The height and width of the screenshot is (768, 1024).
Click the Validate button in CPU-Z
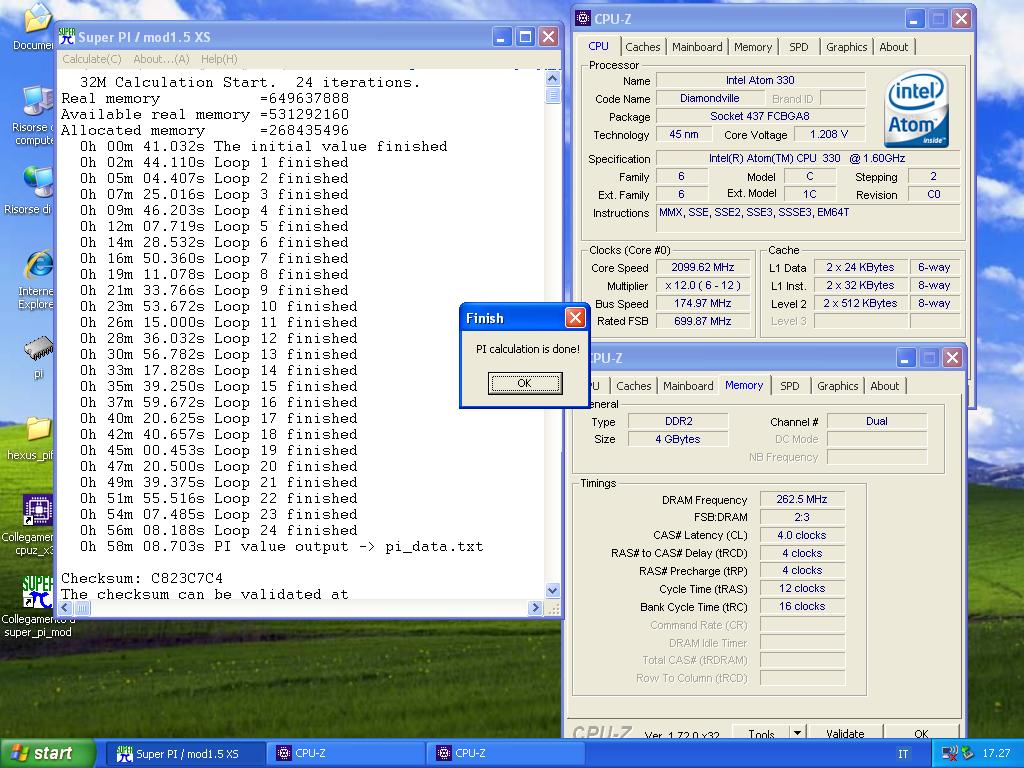[844, 733]
